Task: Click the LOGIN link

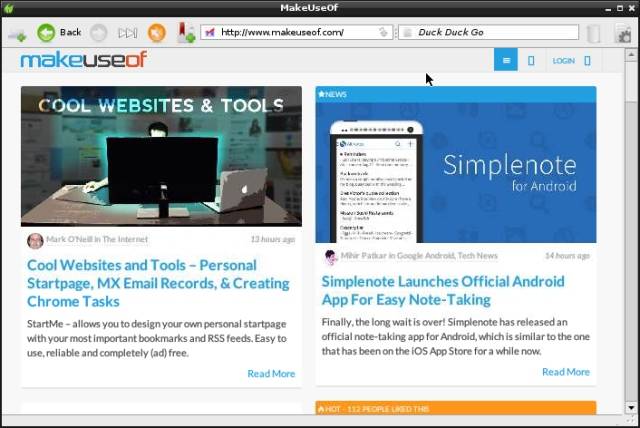Action: point(563,61)
